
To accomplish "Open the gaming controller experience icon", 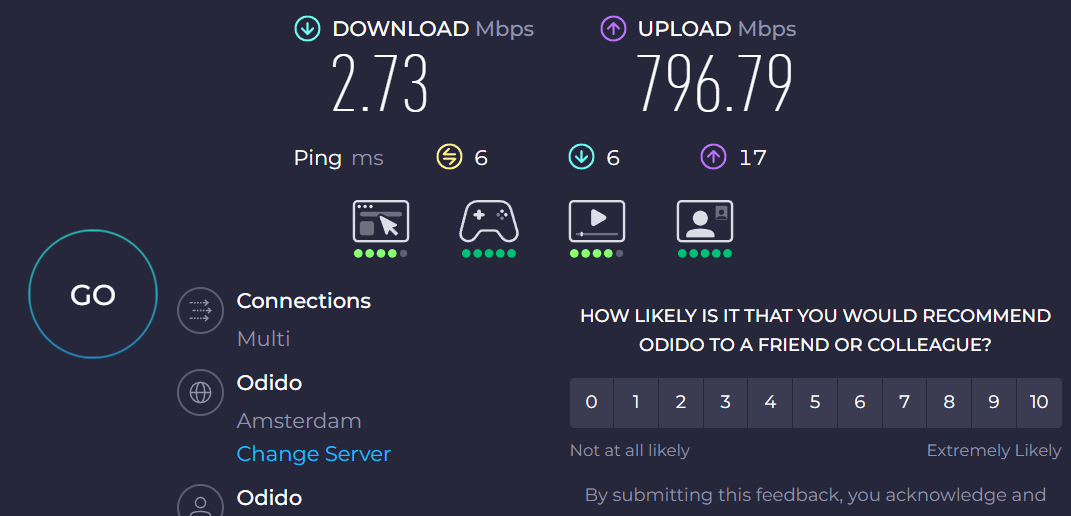I will [489, 221].
